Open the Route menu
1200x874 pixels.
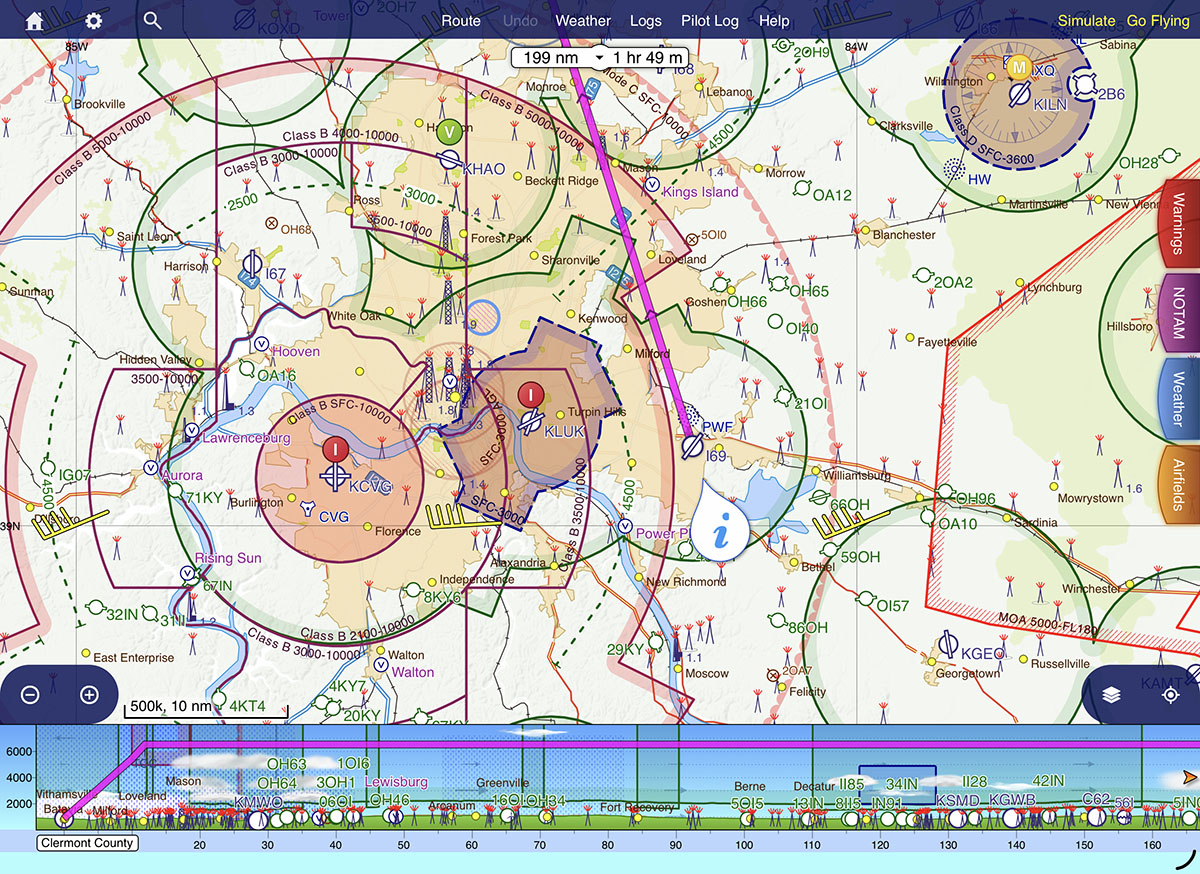coord(461,20)
